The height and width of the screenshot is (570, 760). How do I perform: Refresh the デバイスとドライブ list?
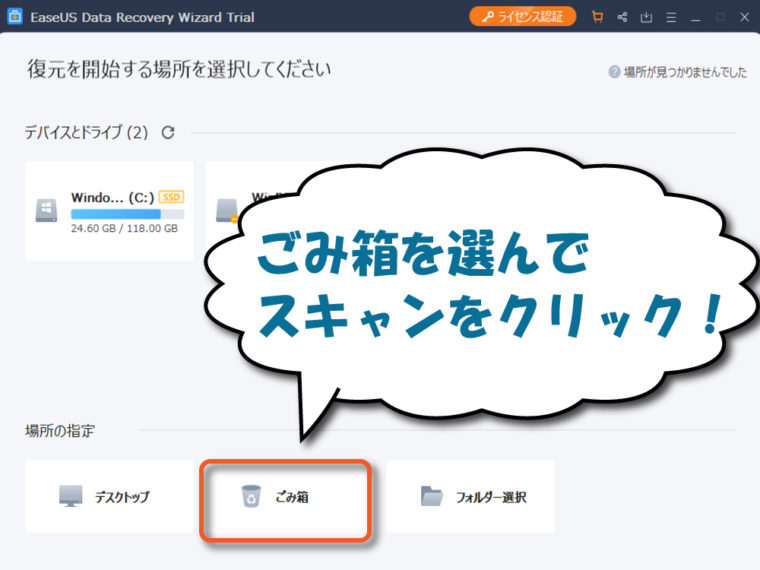tap(168, 132)
